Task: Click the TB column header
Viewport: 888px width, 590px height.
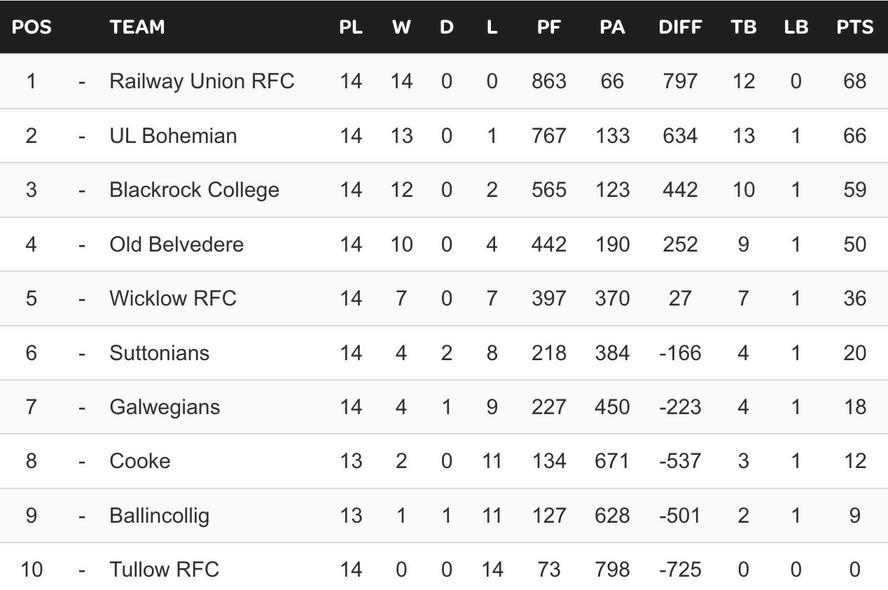Action: [x=743, y=27]
